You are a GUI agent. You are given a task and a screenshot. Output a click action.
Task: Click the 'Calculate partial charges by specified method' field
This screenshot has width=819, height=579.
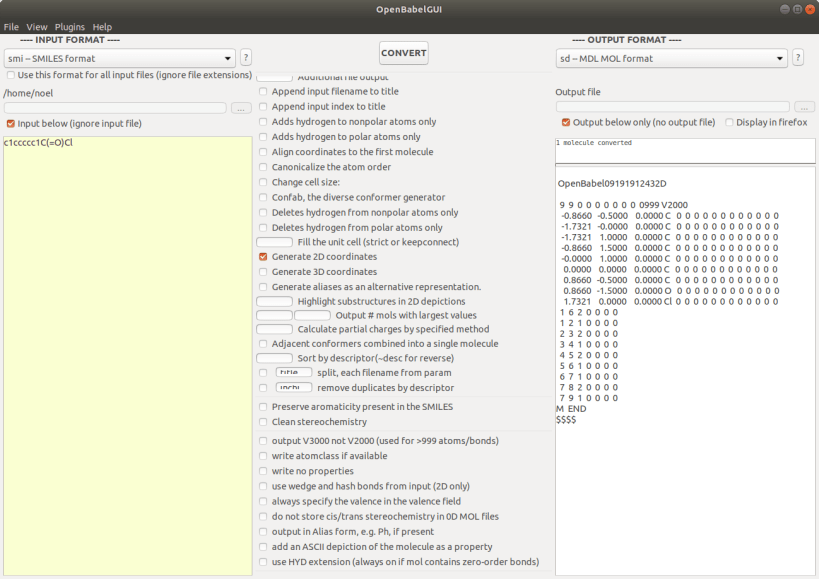coord(274,329)
